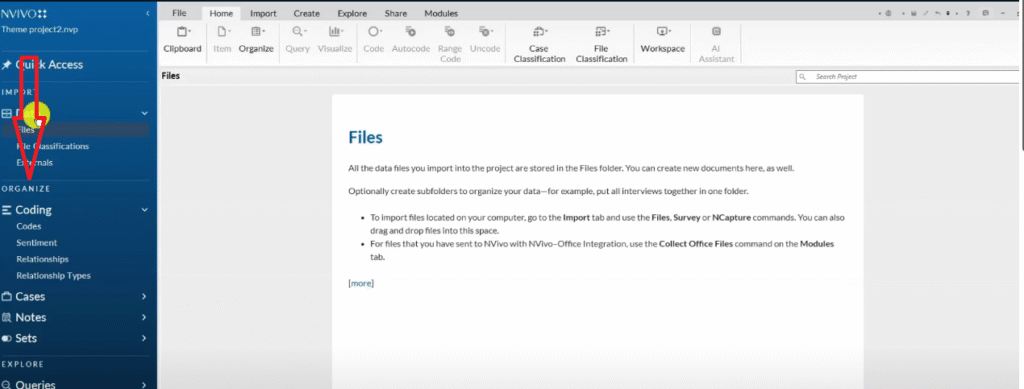Switch to the Modules ribbon tab
The image size is (1024, 389).
[441, 13]
